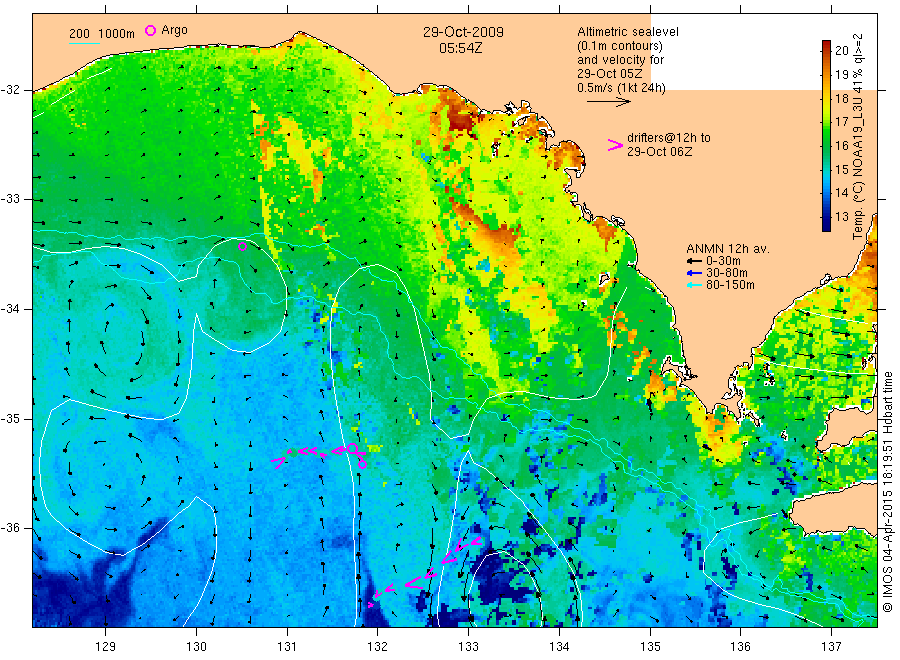Click the time label 05:54Z
The width and height of the screenshot is (900, 660).
coord(460,49)
